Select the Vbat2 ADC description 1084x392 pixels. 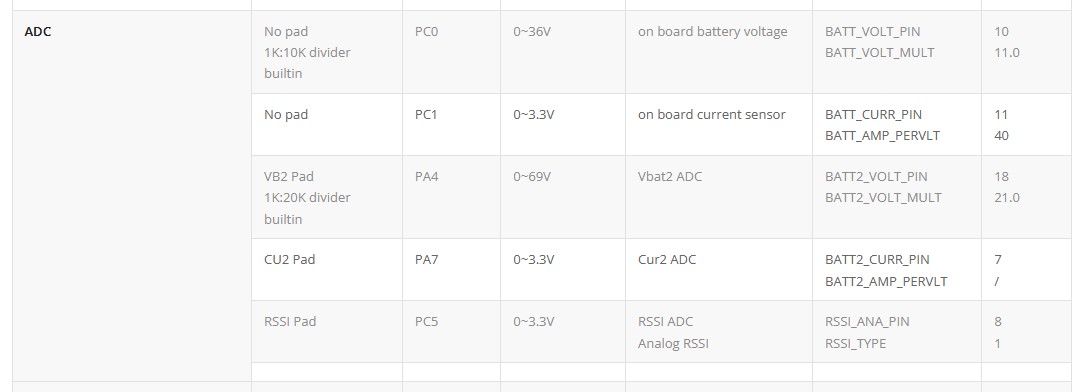click(x=669, y=177)
